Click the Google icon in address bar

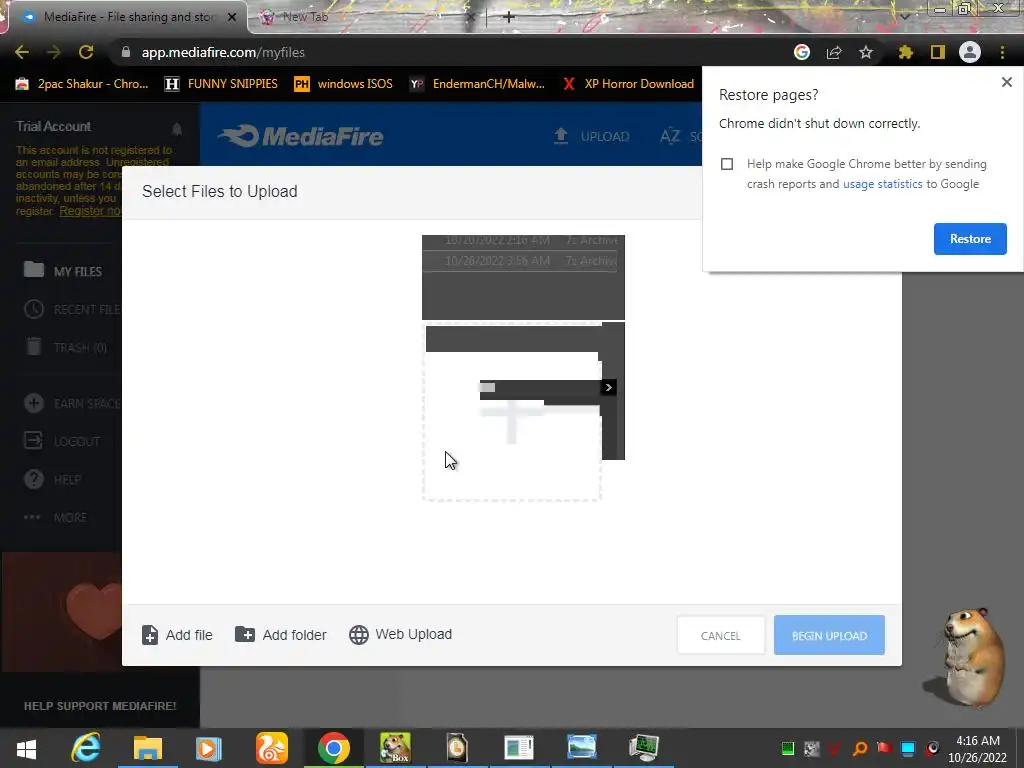(x=802, y=52)
